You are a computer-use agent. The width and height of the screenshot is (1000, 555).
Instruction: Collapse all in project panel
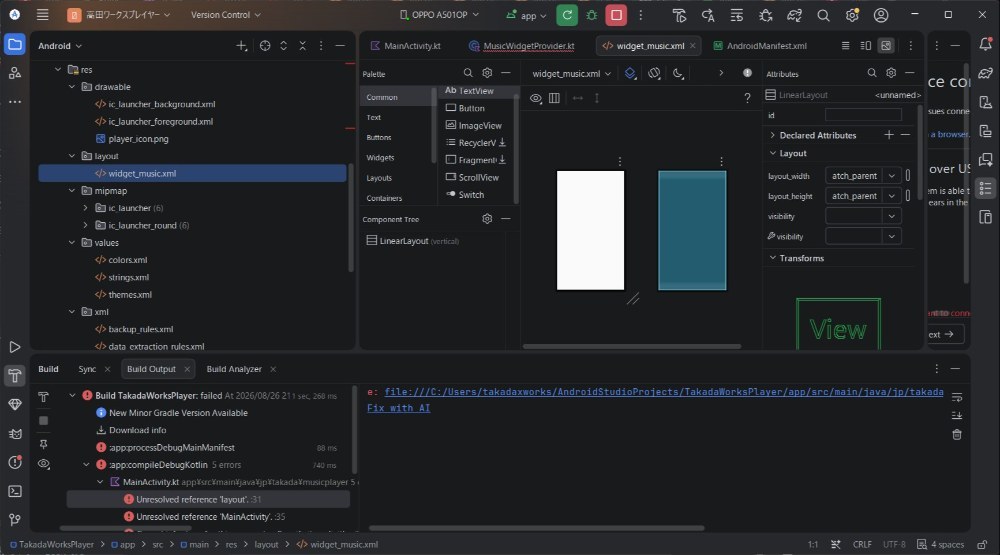click(302, 46)
